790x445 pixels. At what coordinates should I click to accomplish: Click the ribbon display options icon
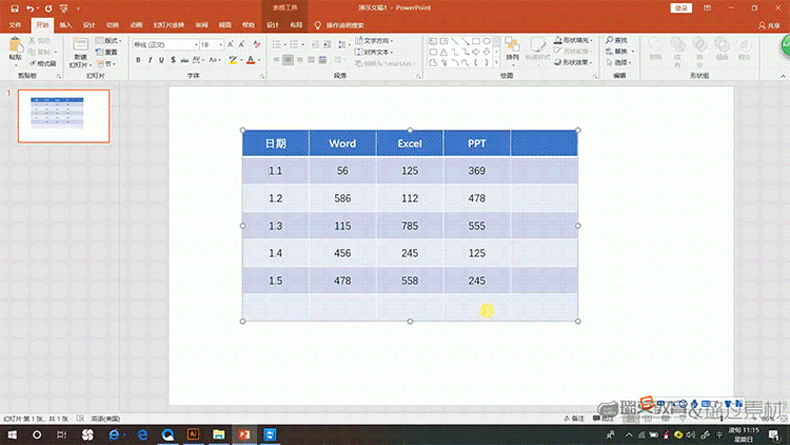point(707,8)
